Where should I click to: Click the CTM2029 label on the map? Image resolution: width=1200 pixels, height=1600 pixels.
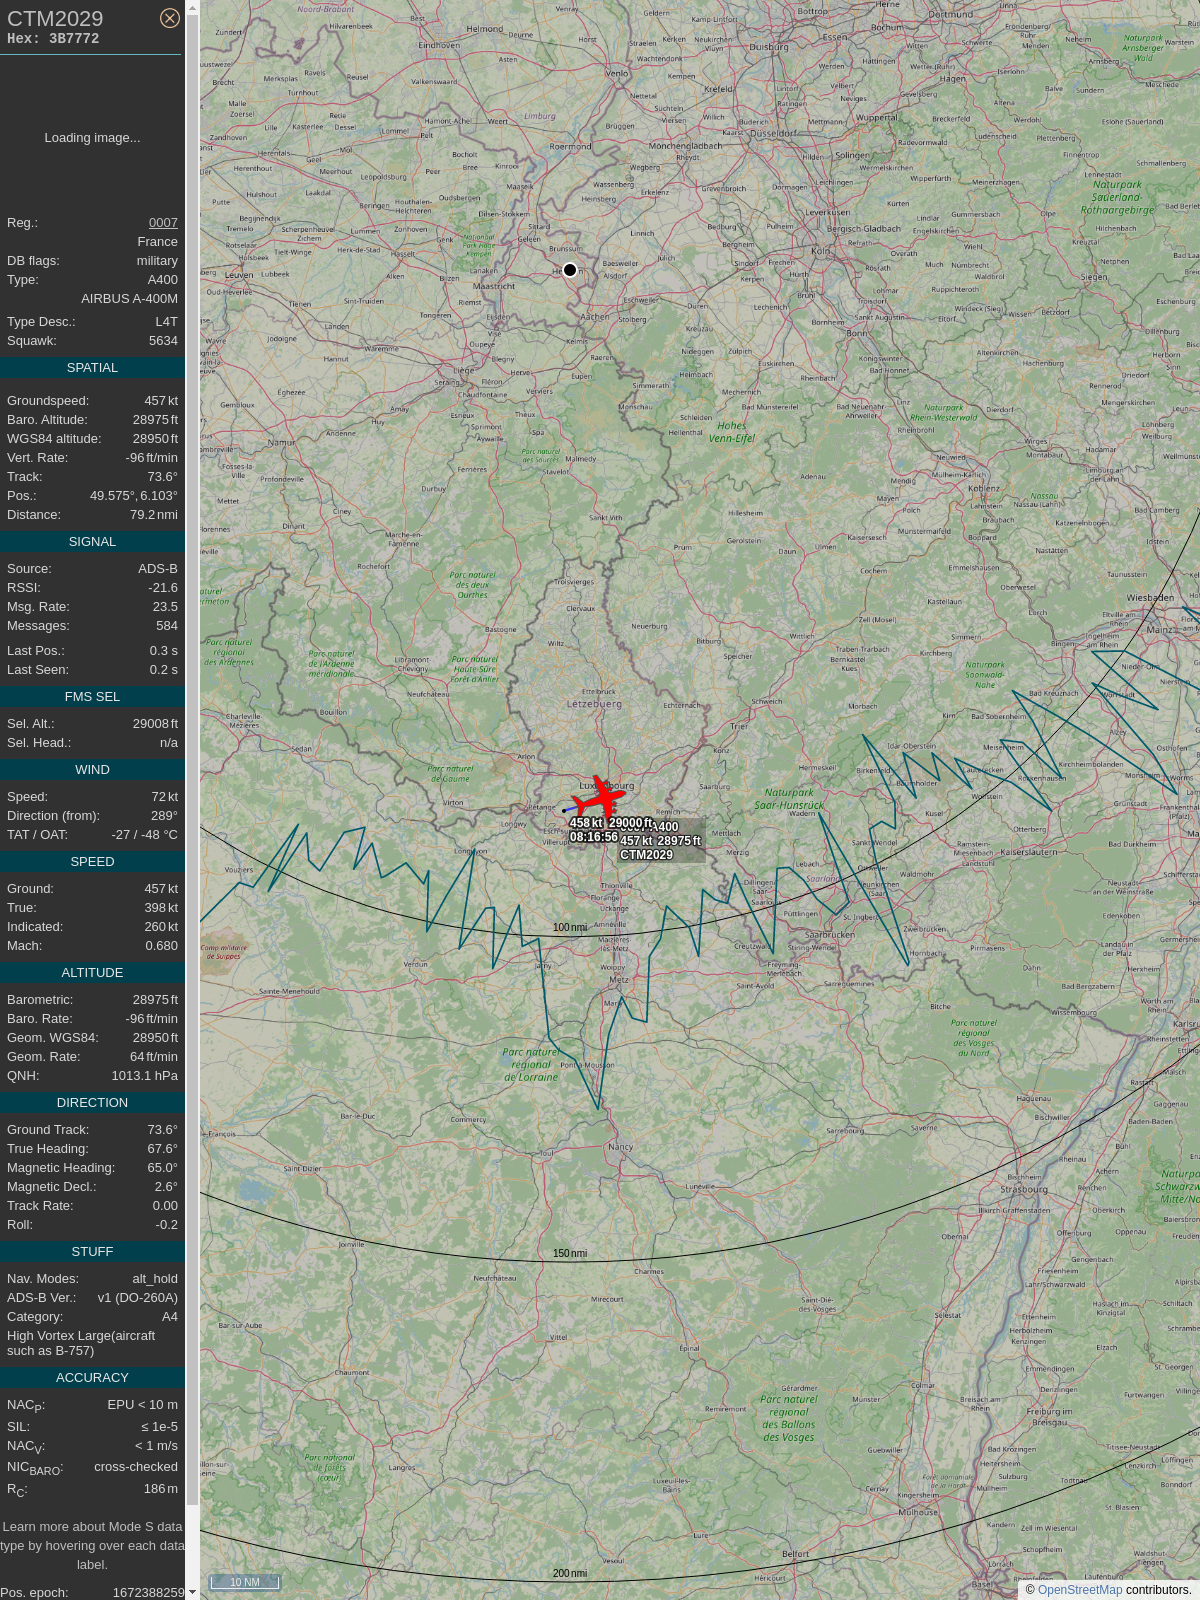[646, 855]
